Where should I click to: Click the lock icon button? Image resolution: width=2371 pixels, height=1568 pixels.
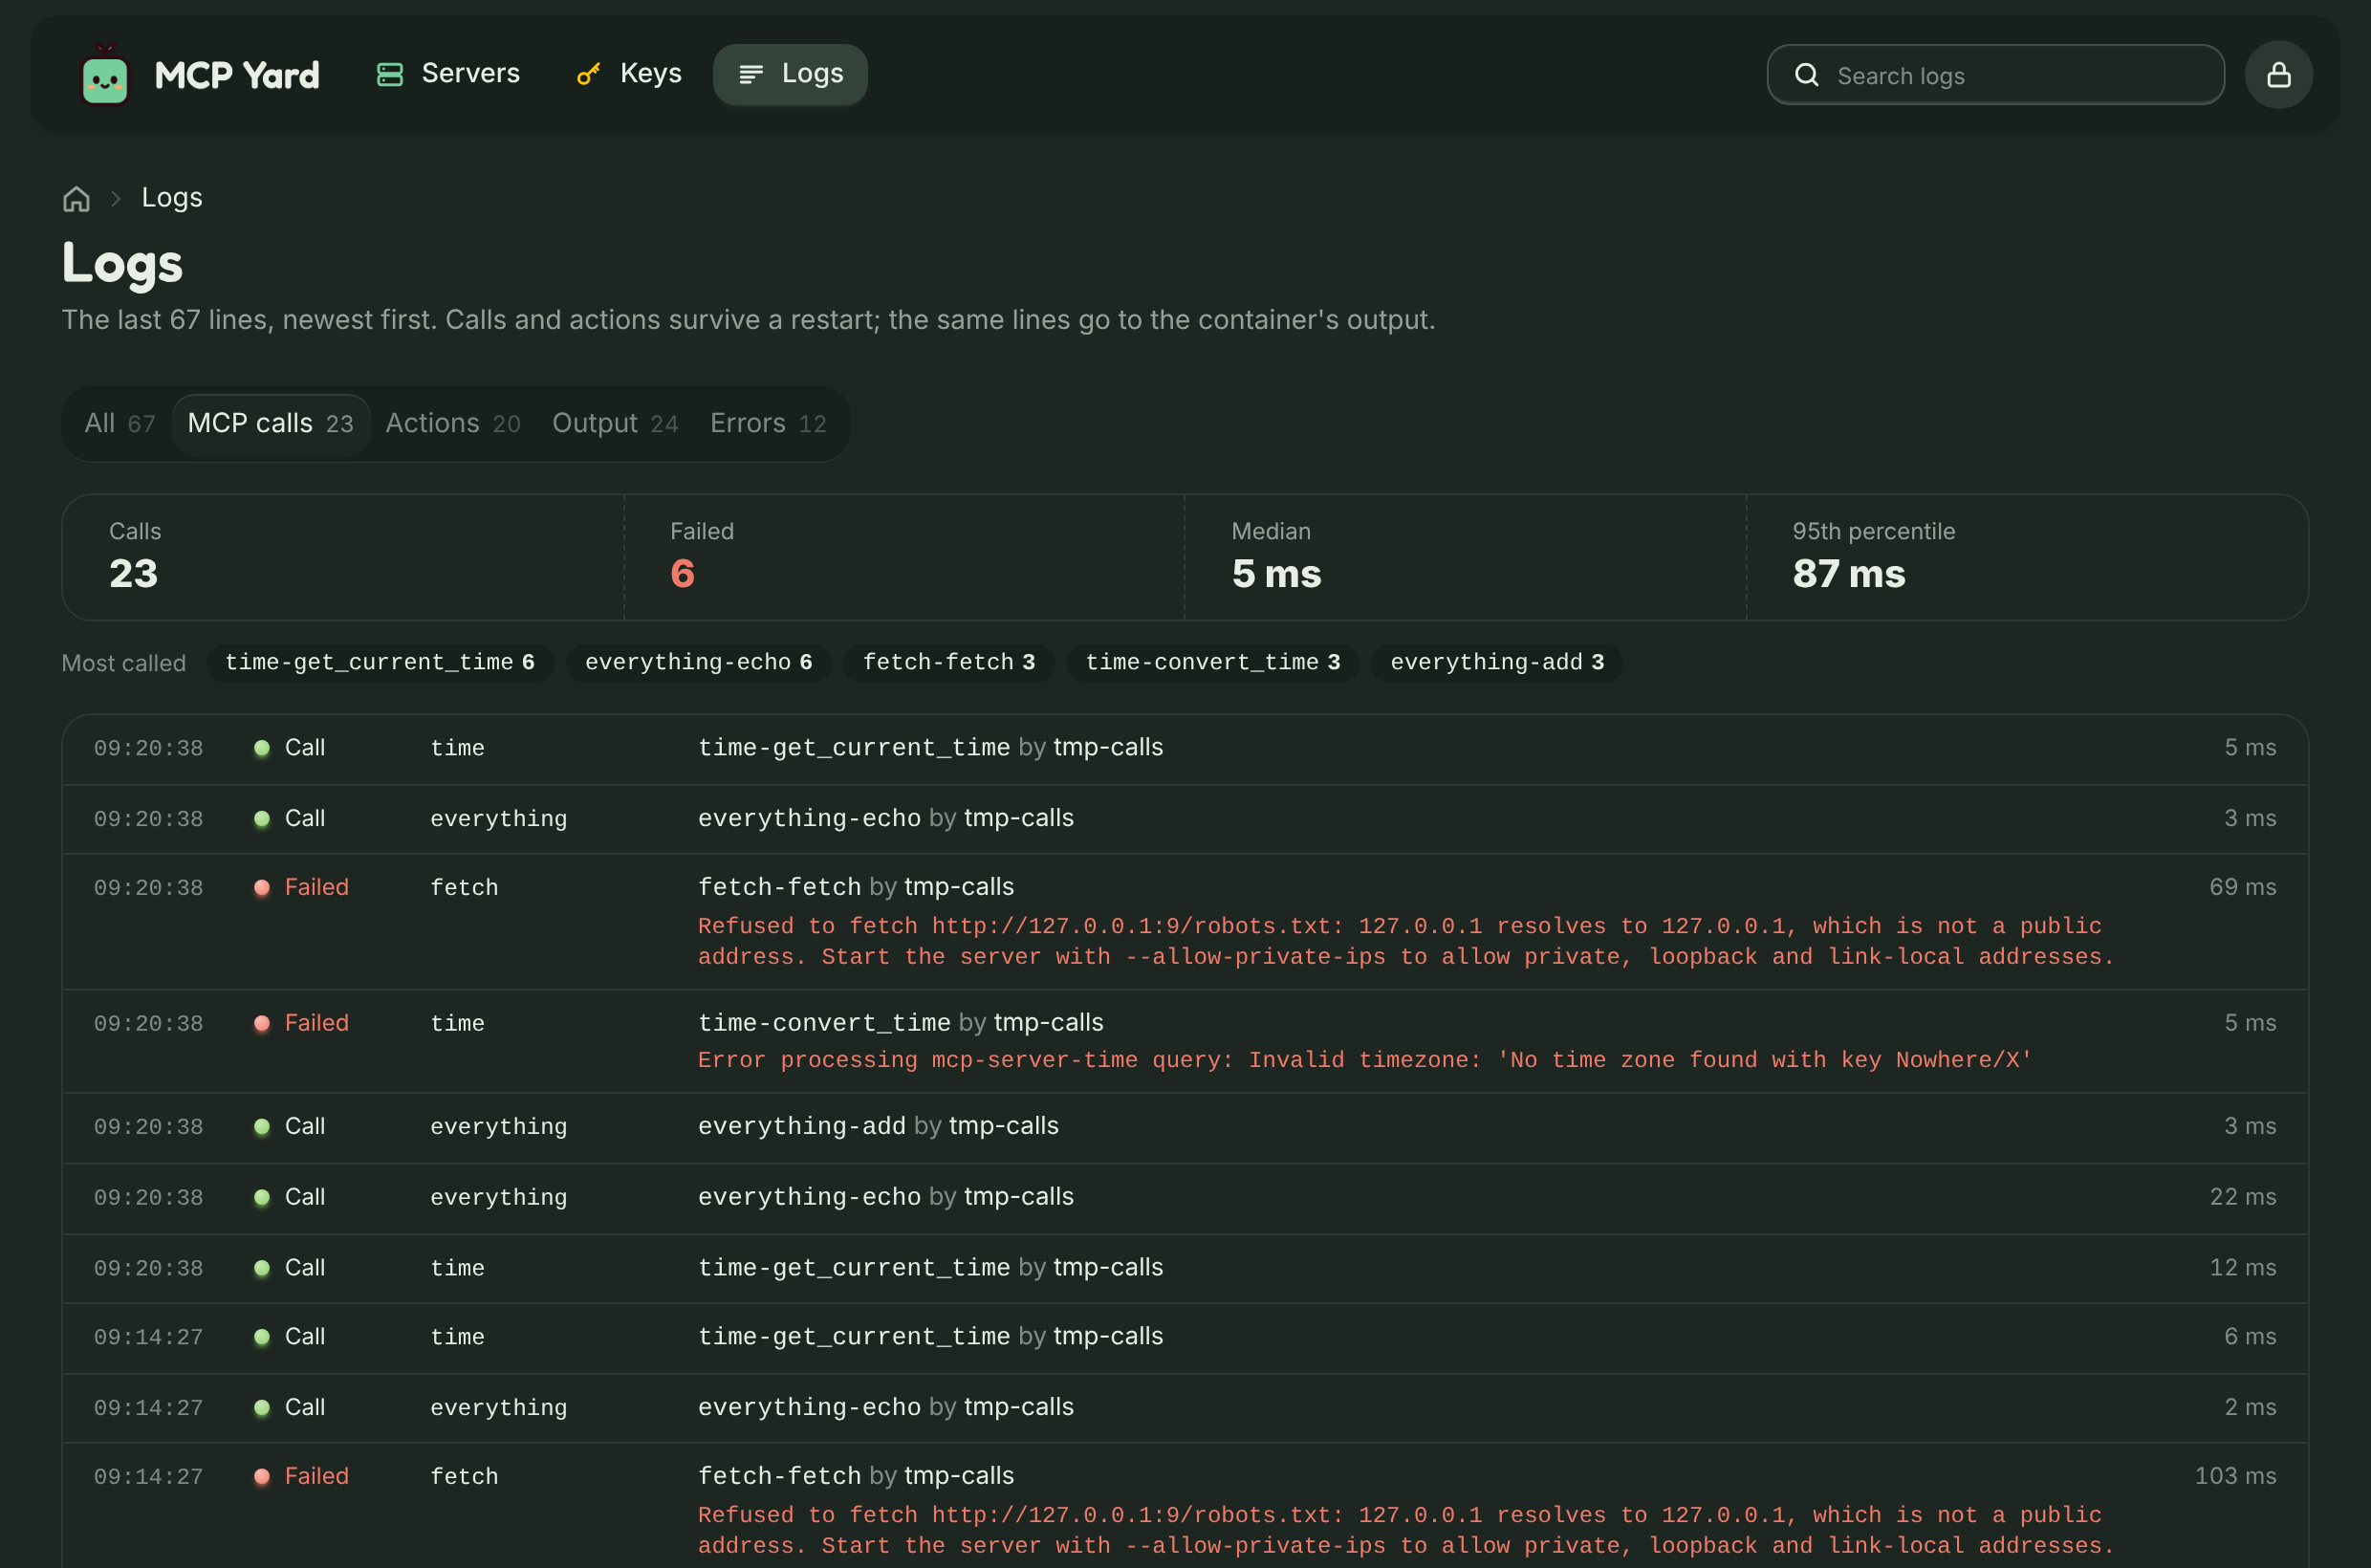[2278, 75]
